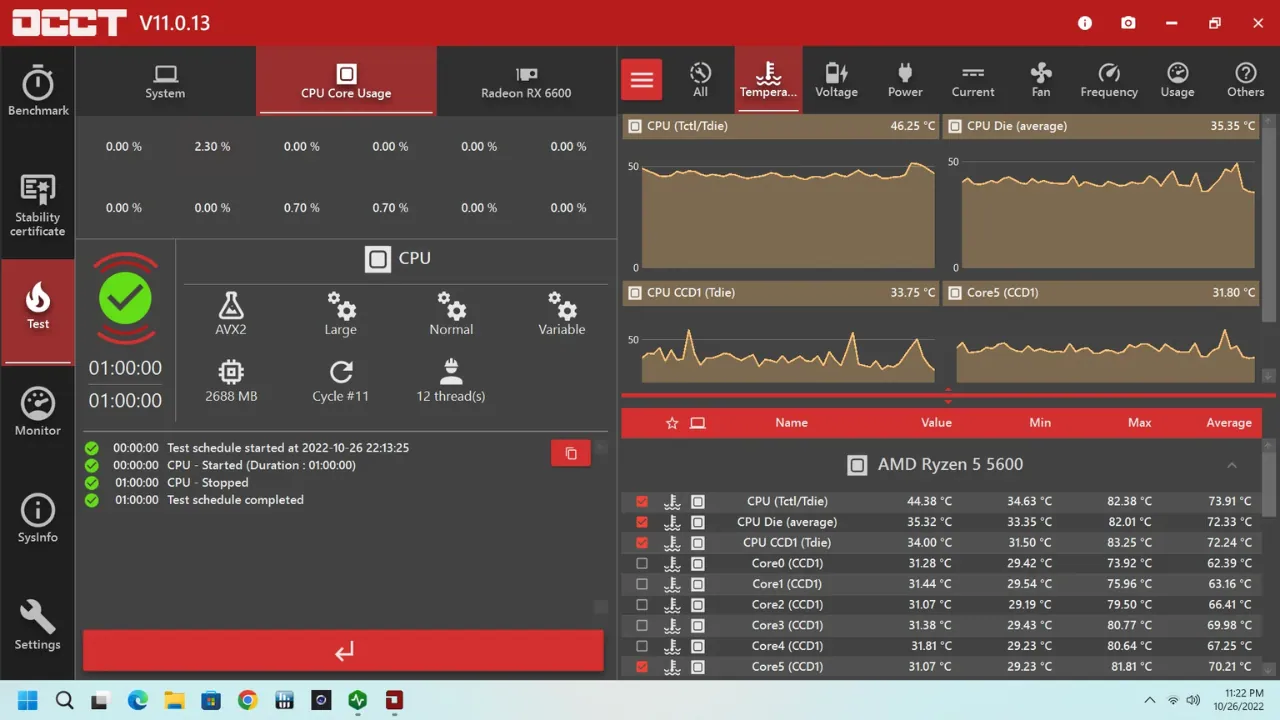Click the info icon in title bar
1280x720 pixels.
click(1086, 23)
